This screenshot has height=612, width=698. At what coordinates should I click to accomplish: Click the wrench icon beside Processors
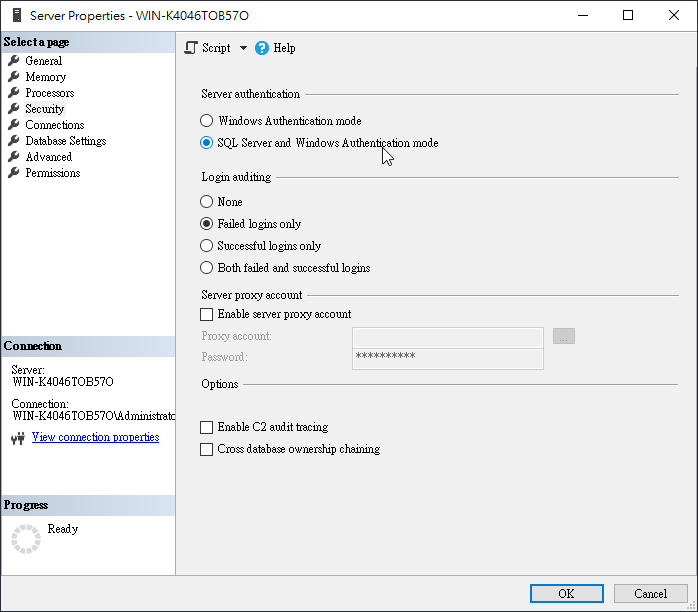coord(14,92)
